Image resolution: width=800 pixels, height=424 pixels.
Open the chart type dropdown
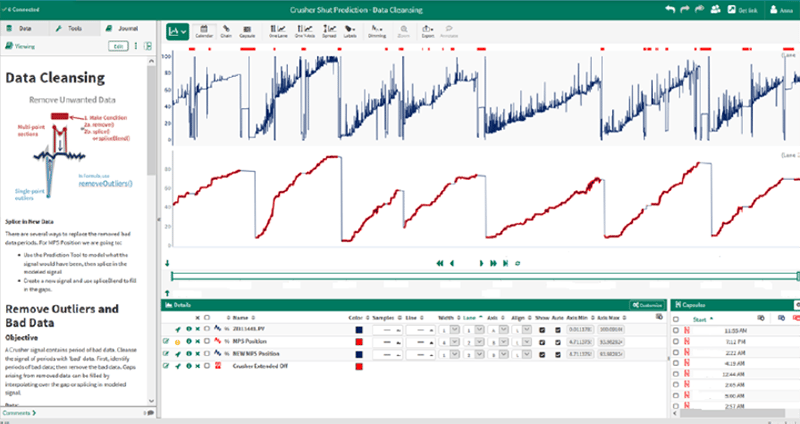pyautogui.click(x=179, y=33)
